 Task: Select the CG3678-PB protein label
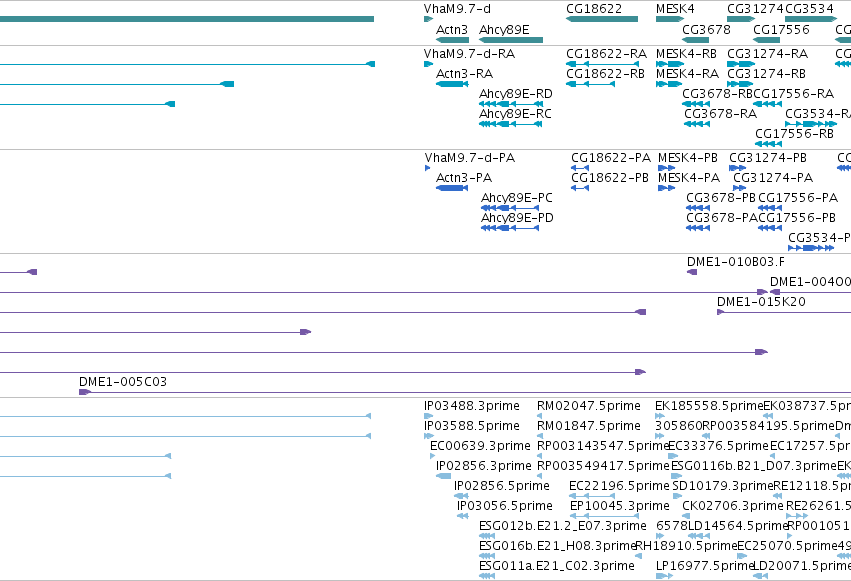click(721, 198)
